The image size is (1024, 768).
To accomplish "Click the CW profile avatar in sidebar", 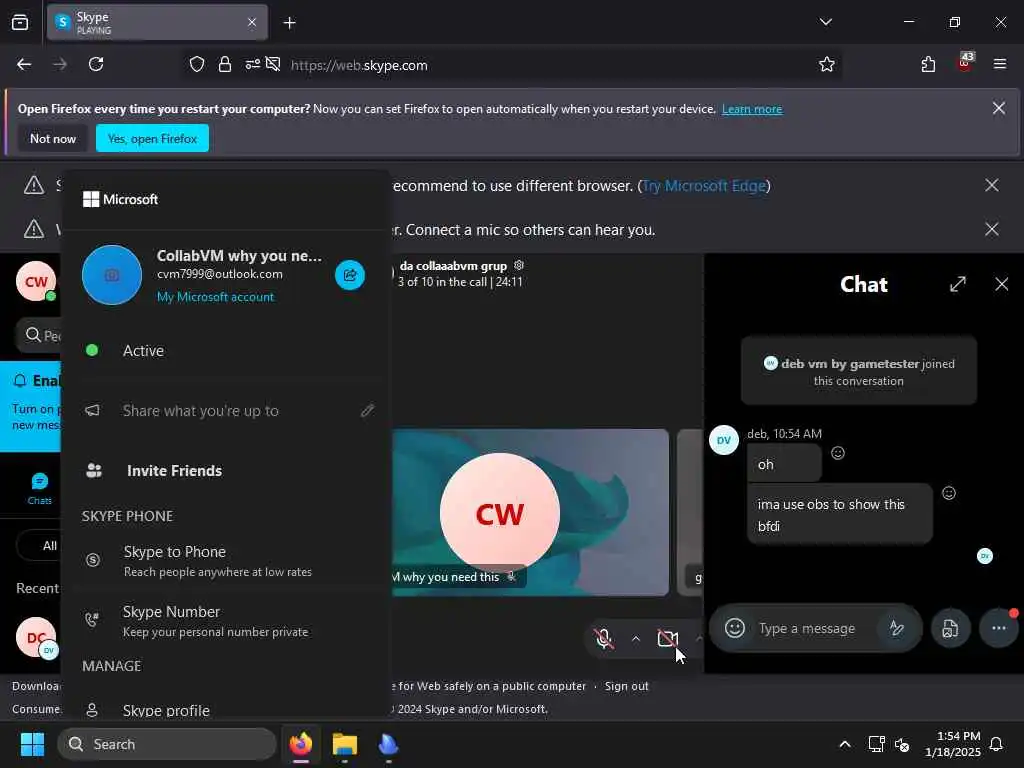I will coord(36,281).
